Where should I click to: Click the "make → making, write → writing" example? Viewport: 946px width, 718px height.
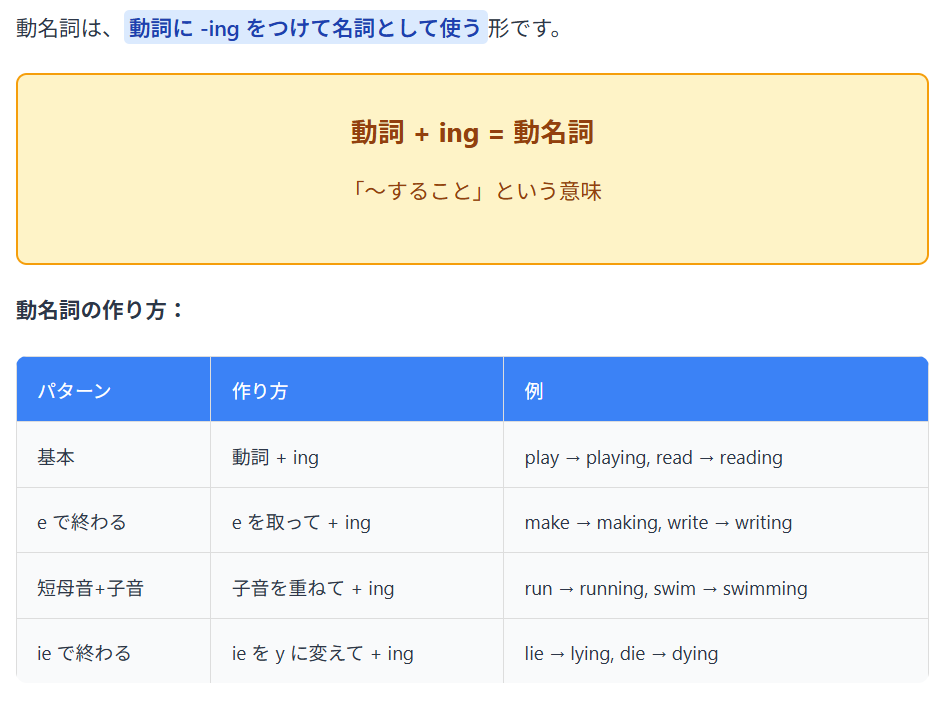point(658,522)
